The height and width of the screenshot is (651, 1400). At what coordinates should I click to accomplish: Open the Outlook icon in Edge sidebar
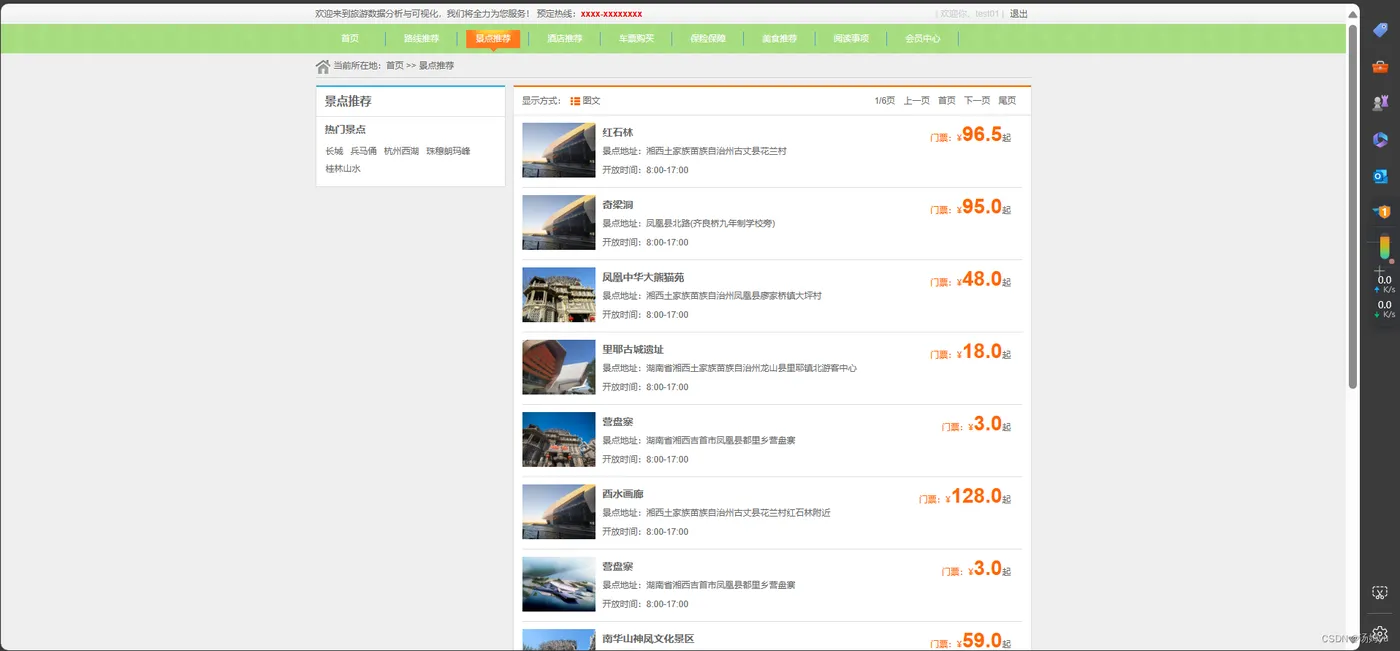[x=1380, y=176]
